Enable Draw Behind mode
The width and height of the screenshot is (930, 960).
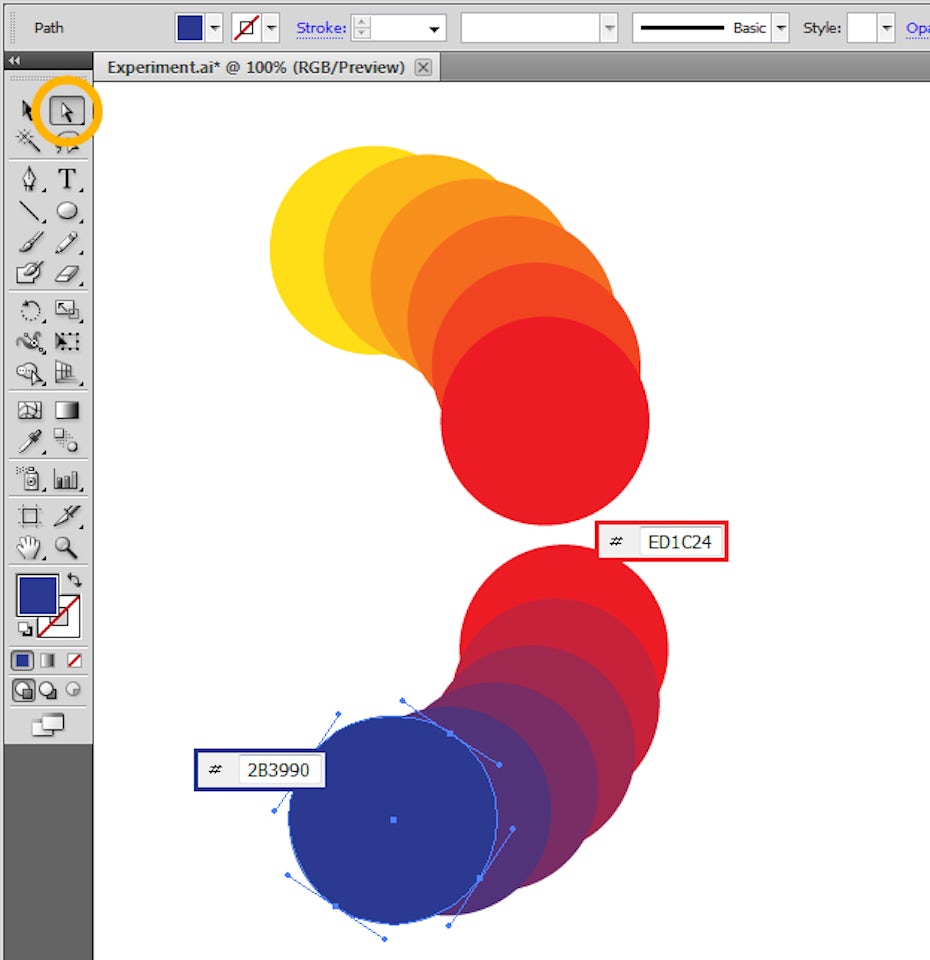(x=48, y=690)
